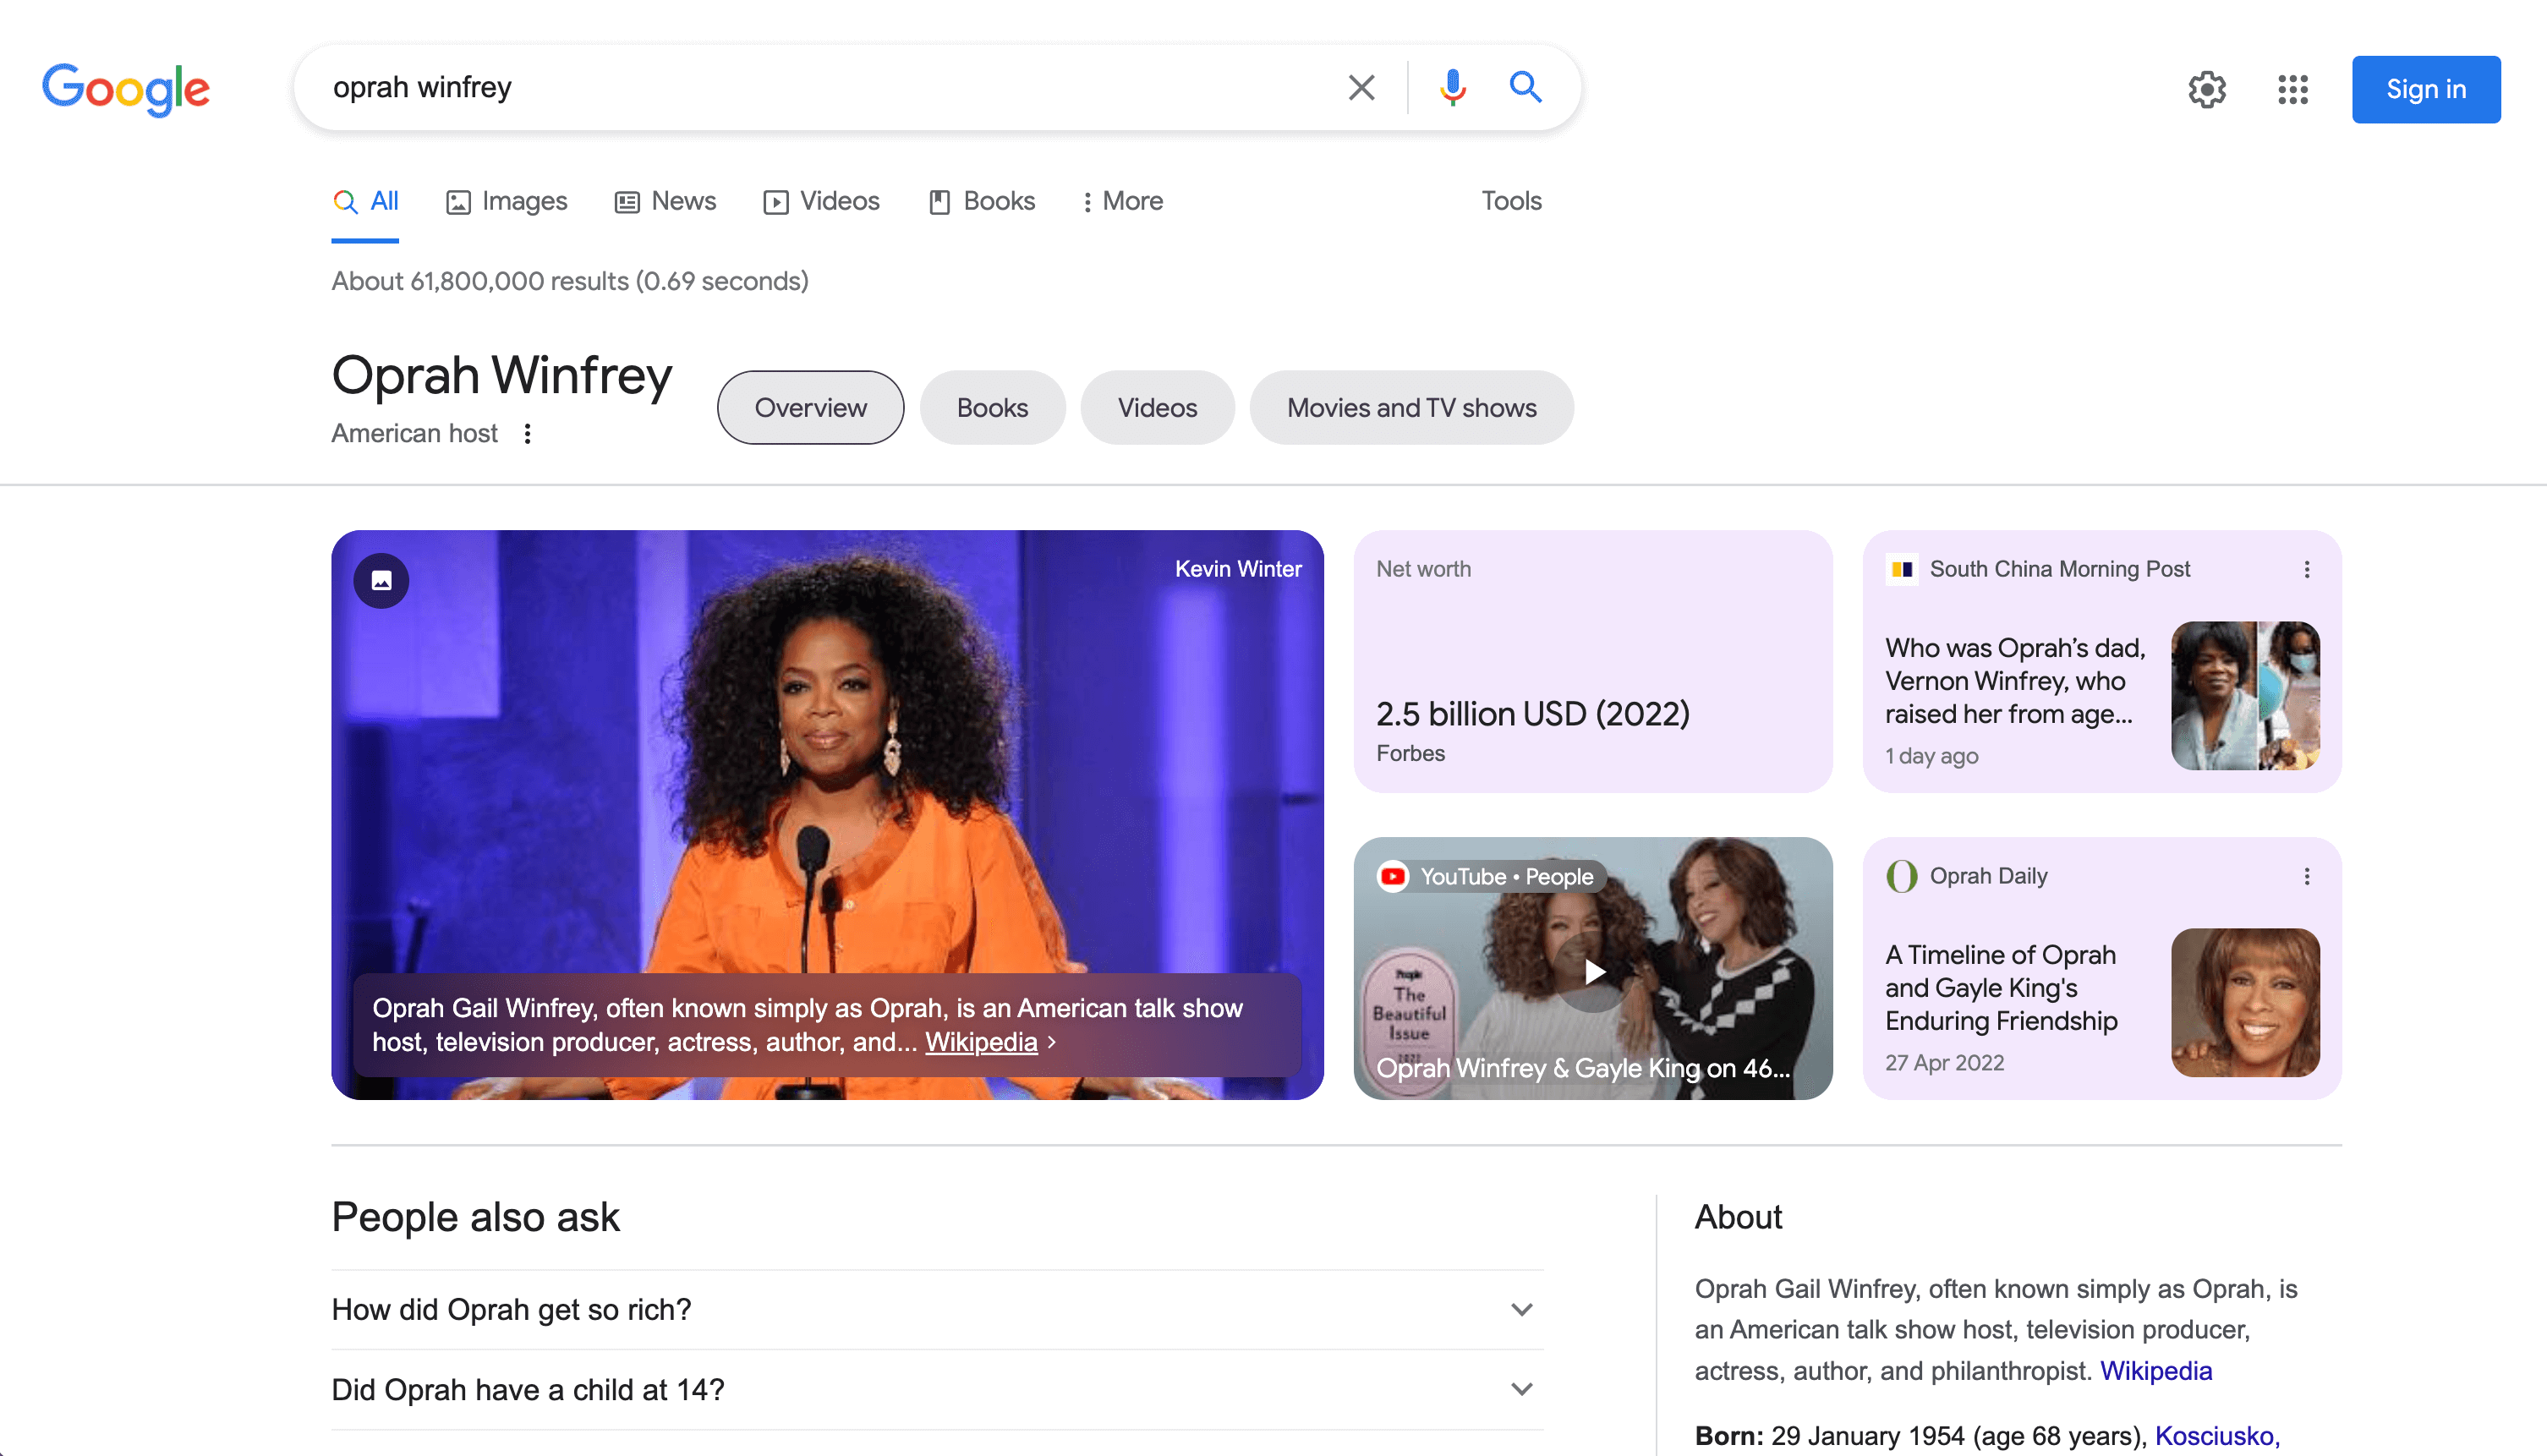
Task: Open search settings via the gear icon
Action: click(2207, 89)
